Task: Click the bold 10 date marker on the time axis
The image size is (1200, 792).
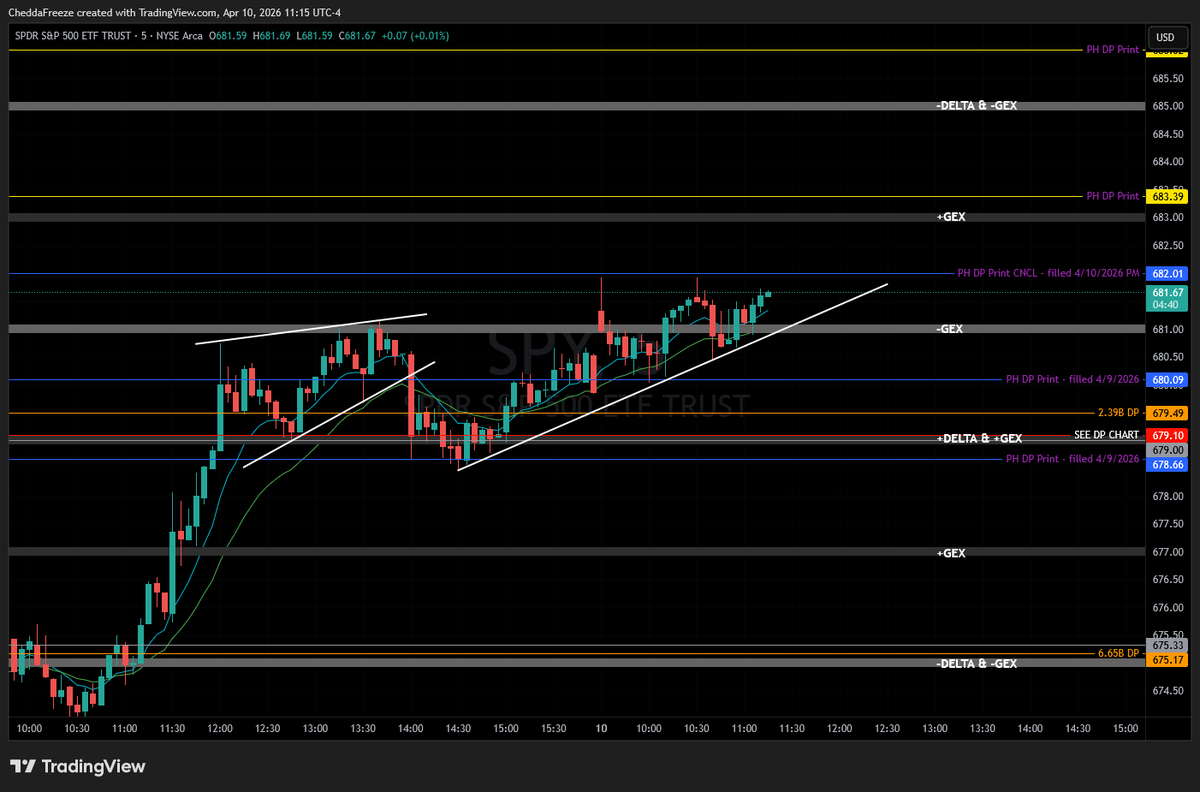Action: tap(601, 729)
